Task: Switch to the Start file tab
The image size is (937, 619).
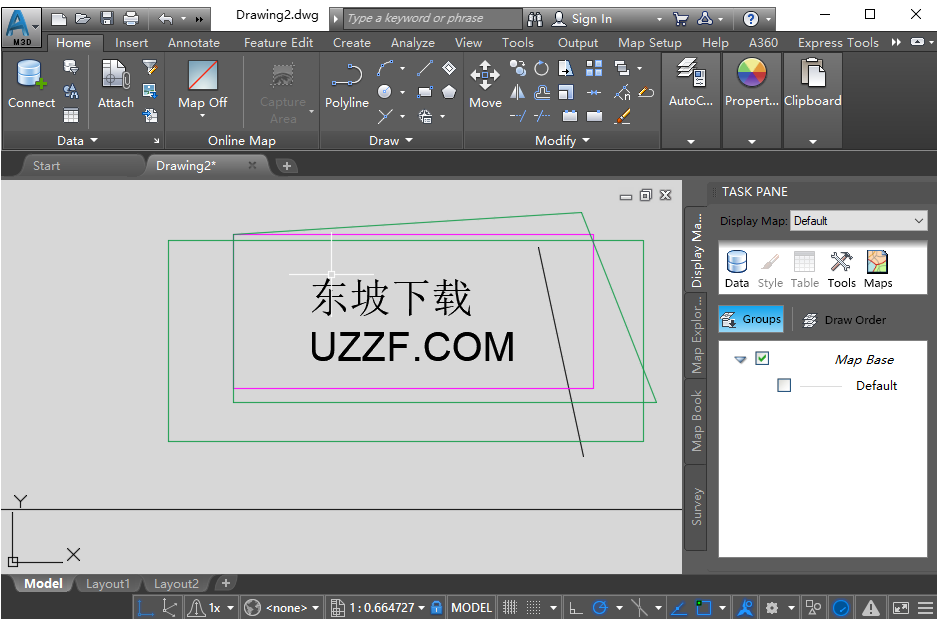Action: point(47,166)
